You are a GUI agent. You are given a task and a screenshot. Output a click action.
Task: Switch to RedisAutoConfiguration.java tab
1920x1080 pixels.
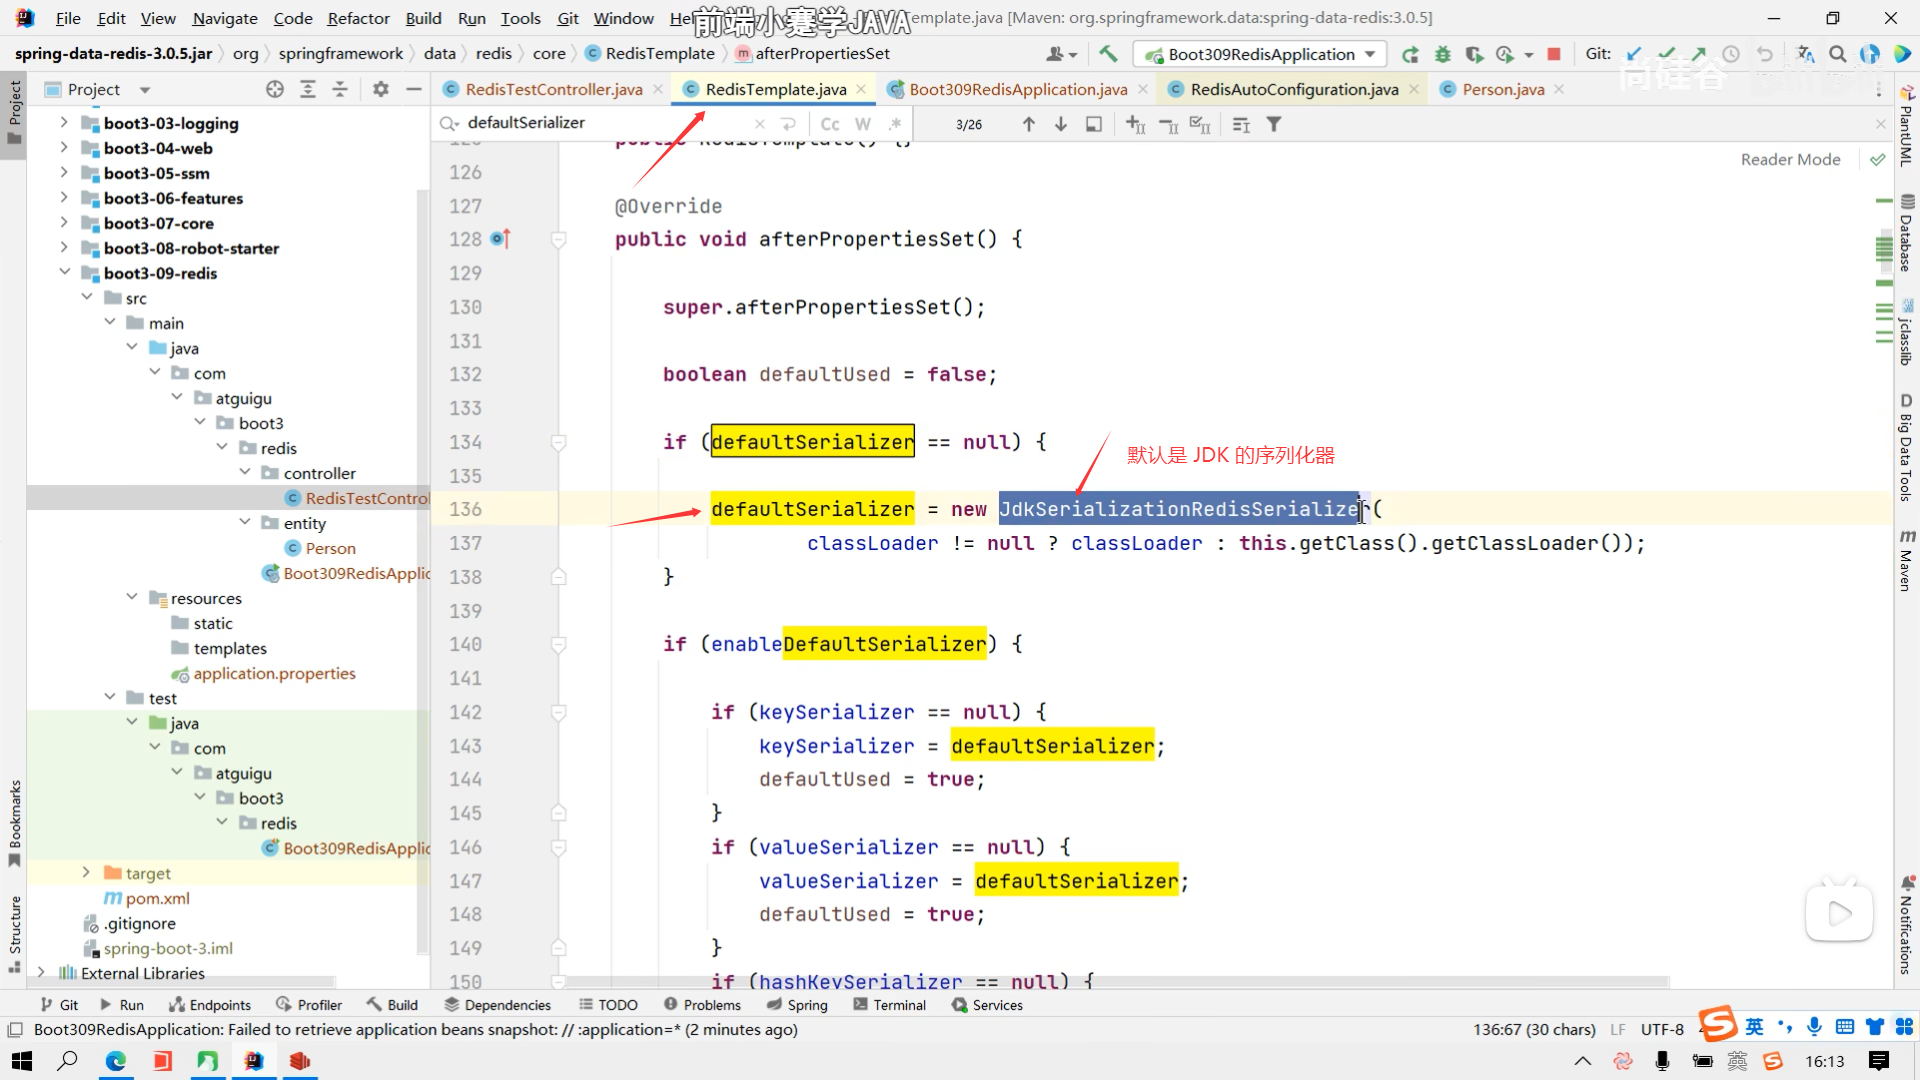click(1293, 89)
